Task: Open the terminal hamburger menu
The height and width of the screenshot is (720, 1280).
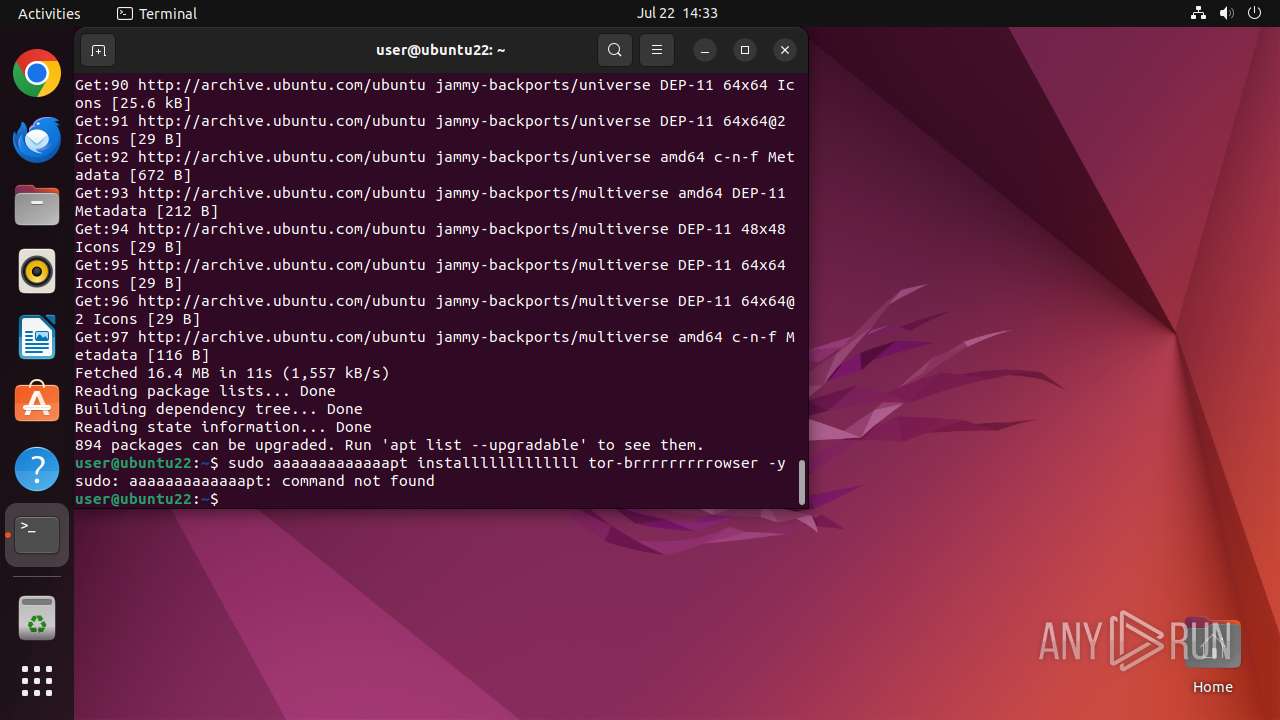Action: tap(657, 50)
